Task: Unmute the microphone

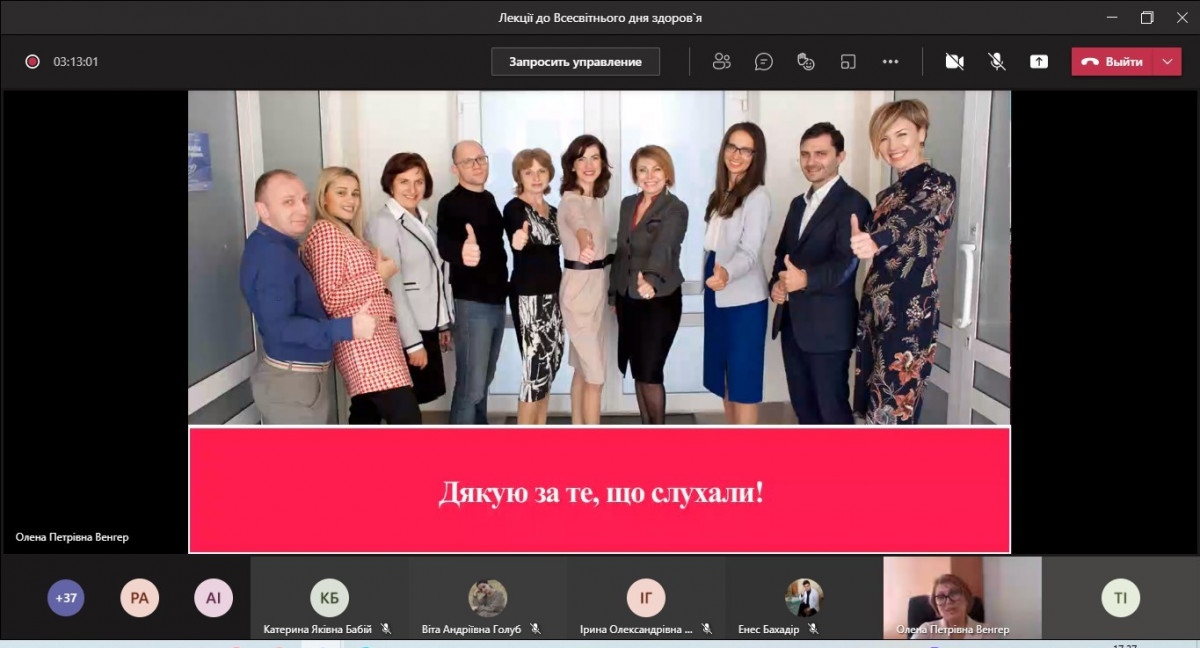Action: (x=997, y=62)
